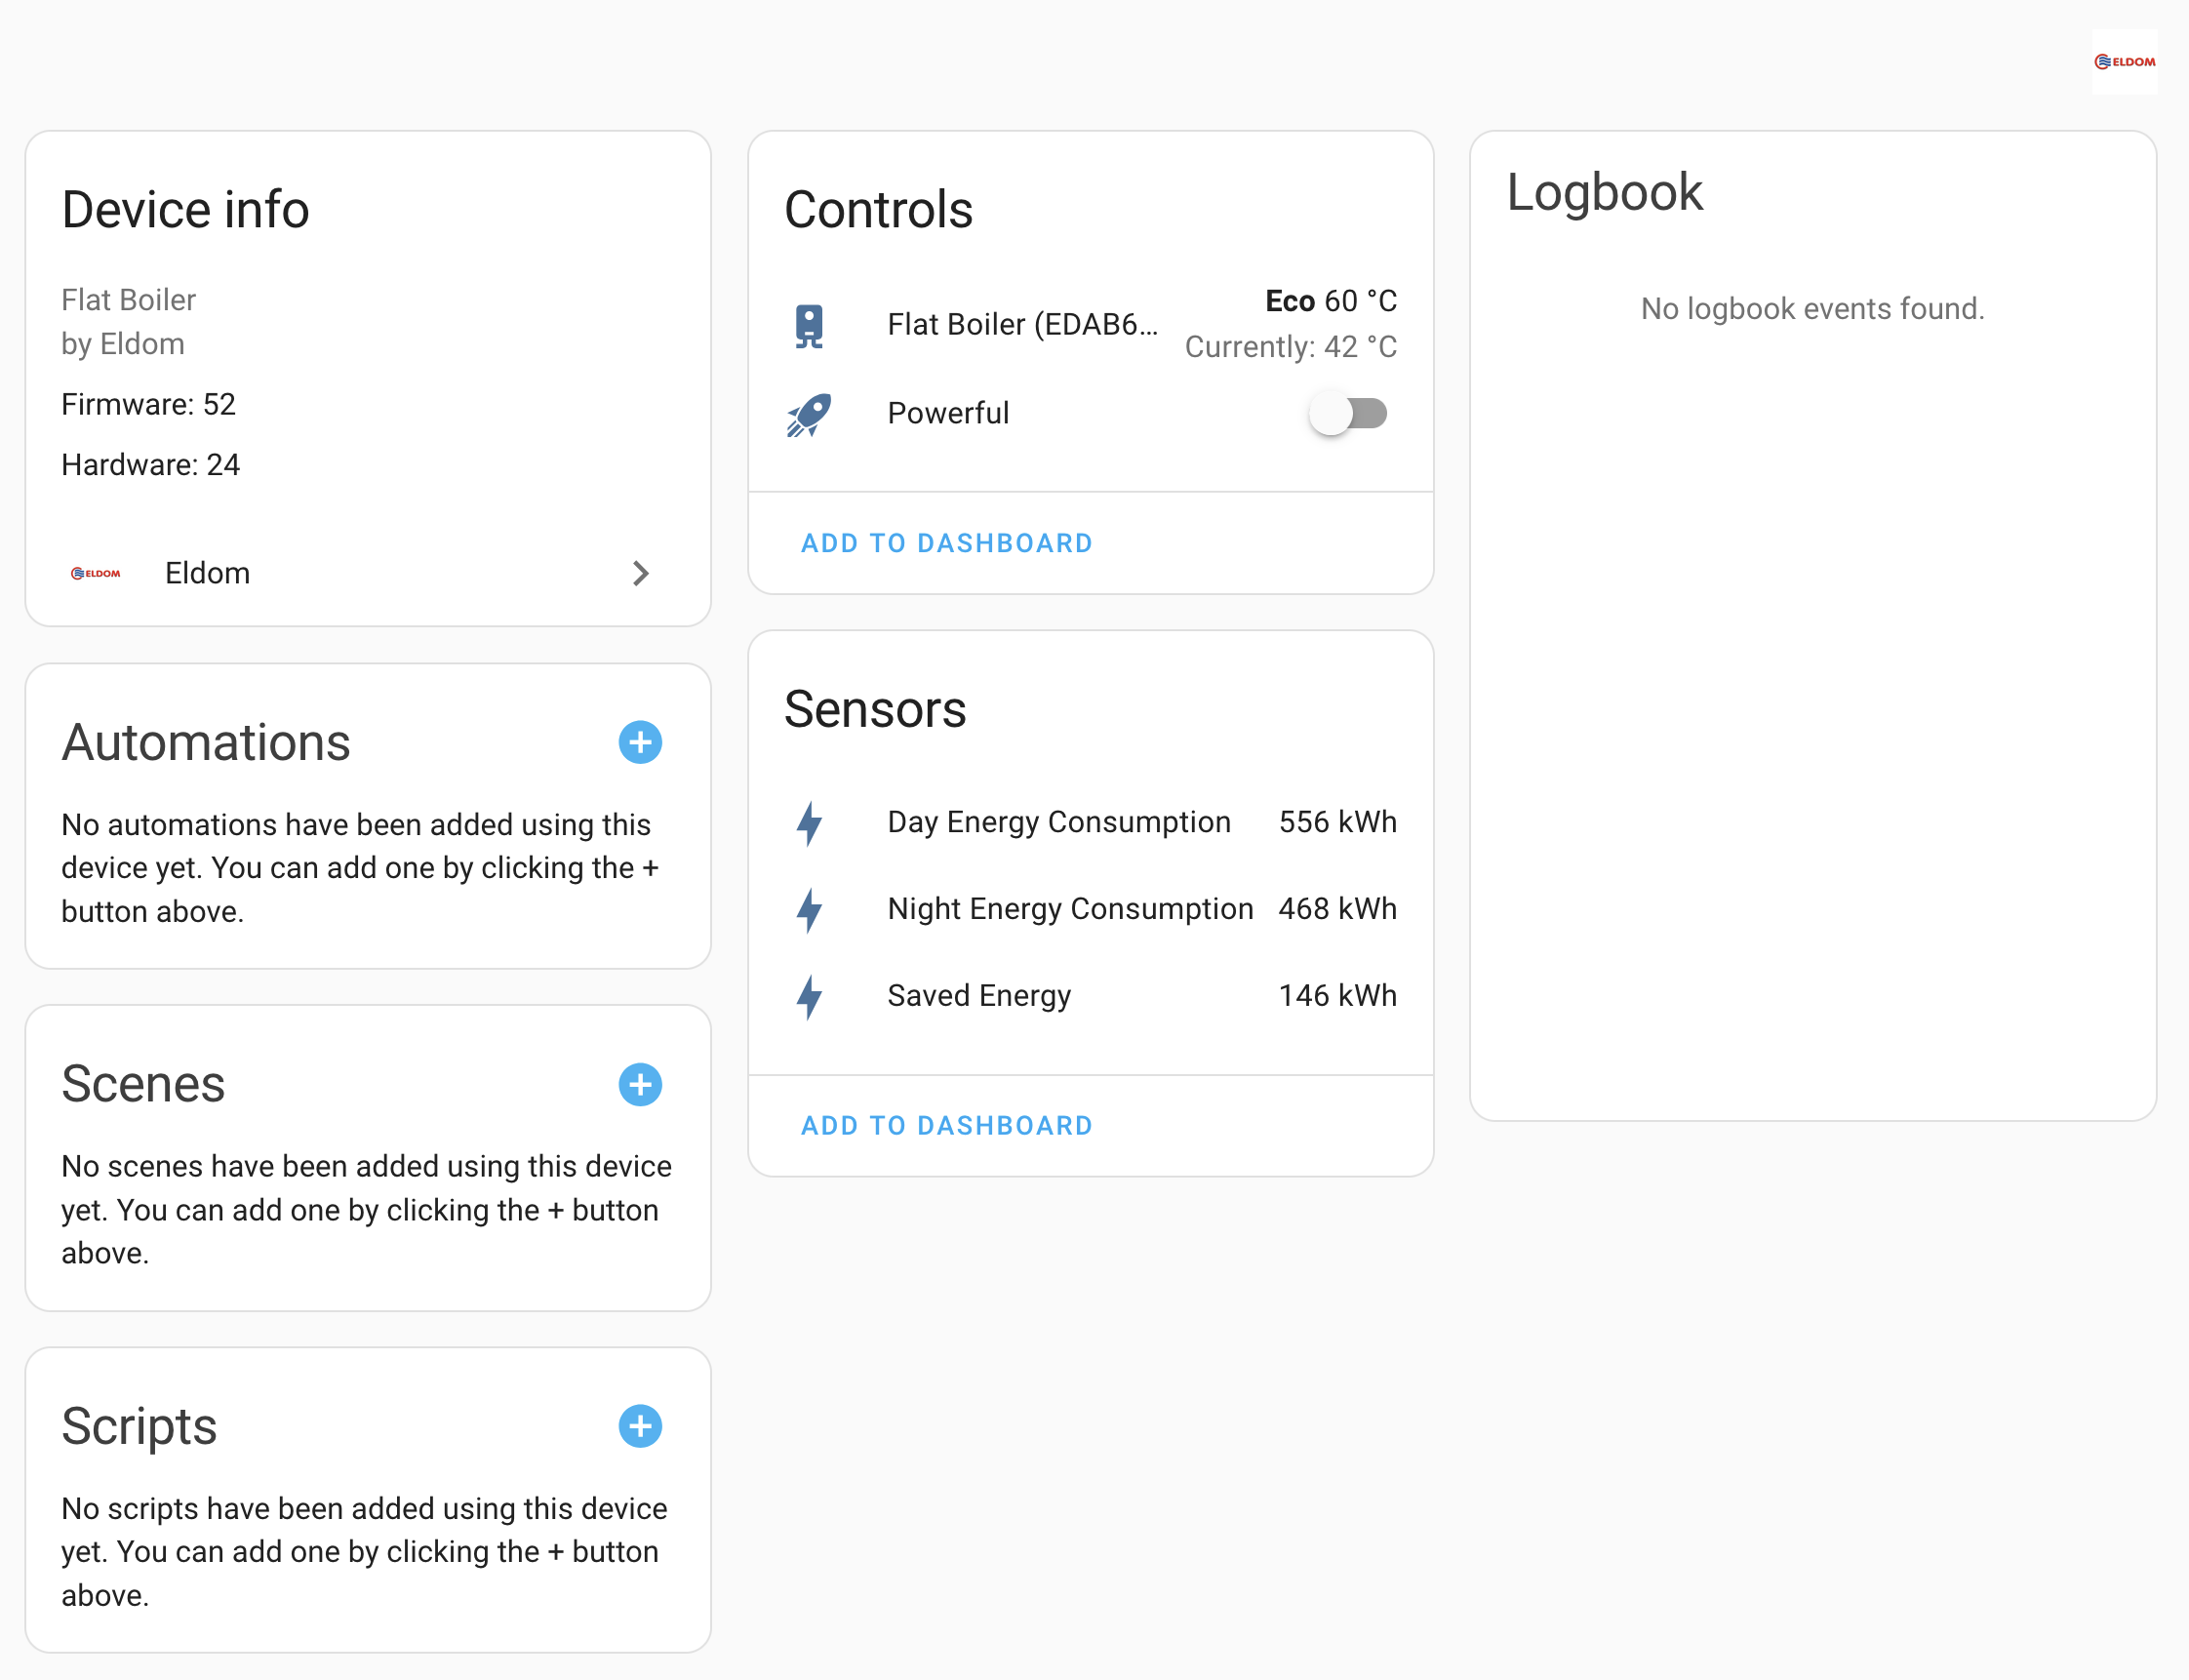Open Night Energy Consumption 468 kWh value
This screenshot has height=1680, width=2189.
pos(1337,909)
